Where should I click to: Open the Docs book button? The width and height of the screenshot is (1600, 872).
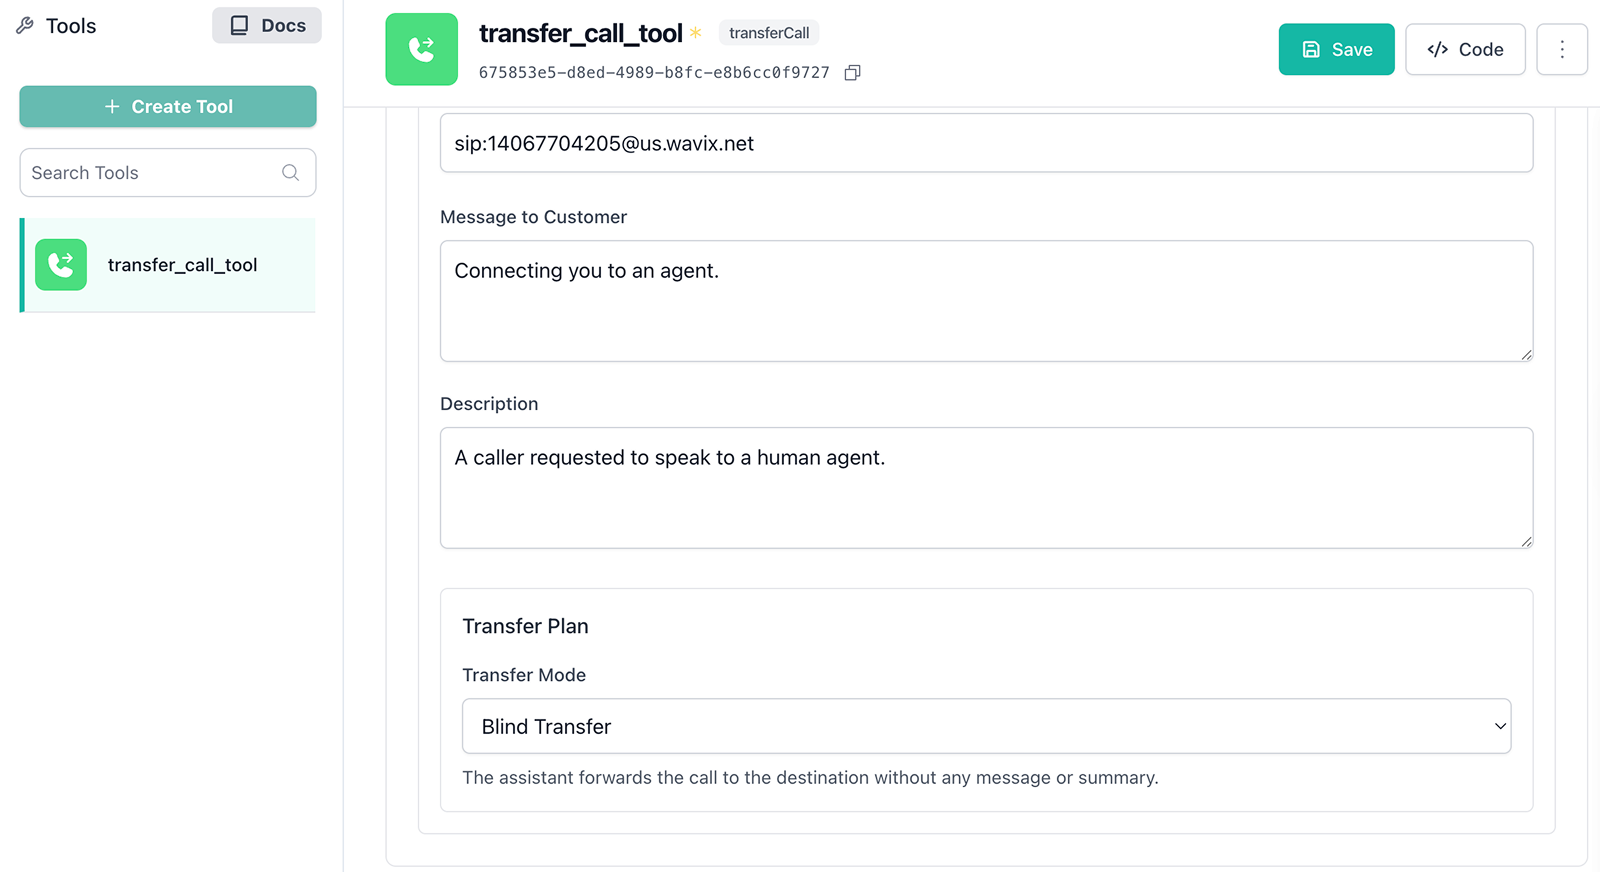(266, 26)
